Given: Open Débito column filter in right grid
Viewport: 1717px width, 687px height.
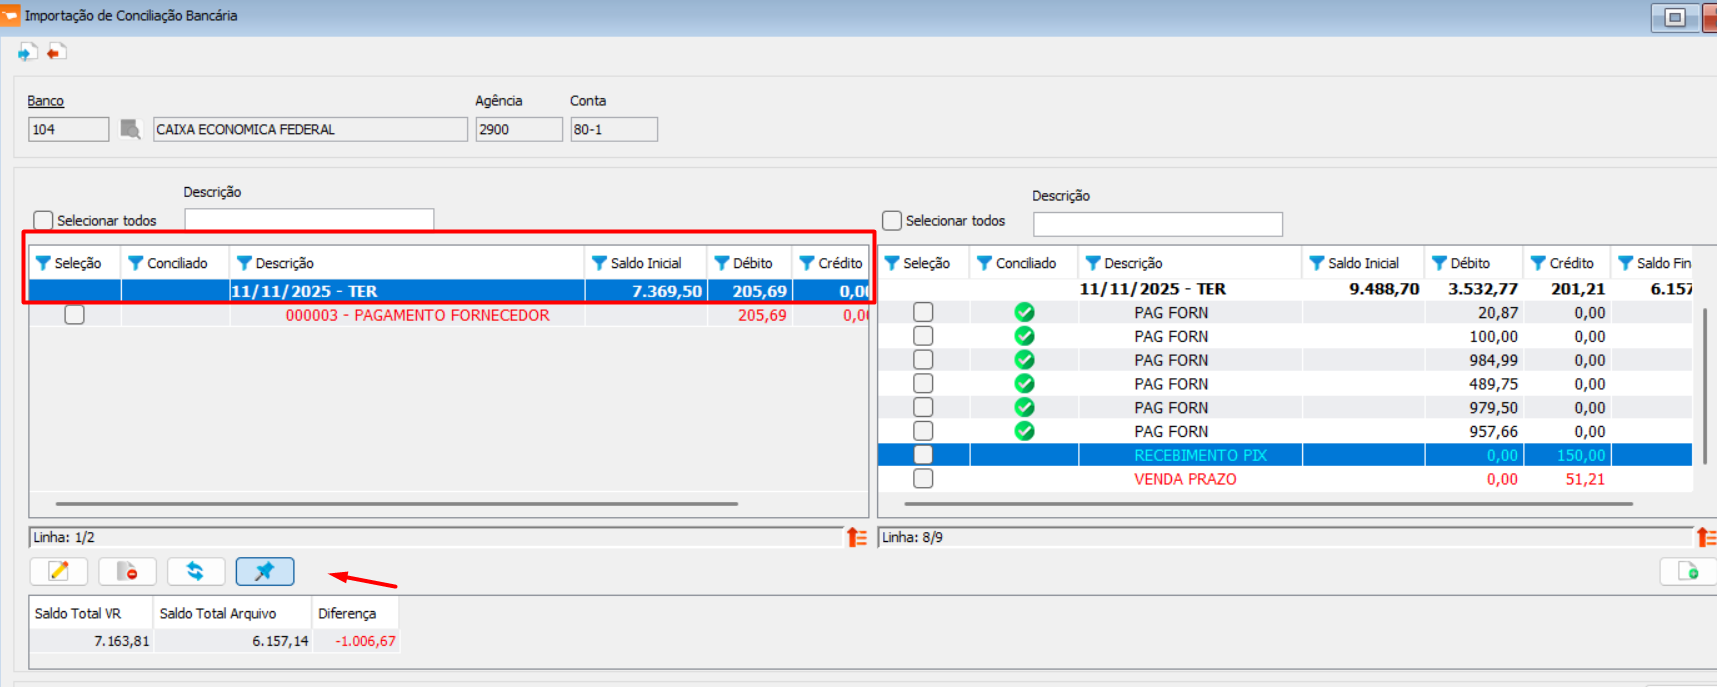Looking at the screenshot, I should (x=1439, y=263).
